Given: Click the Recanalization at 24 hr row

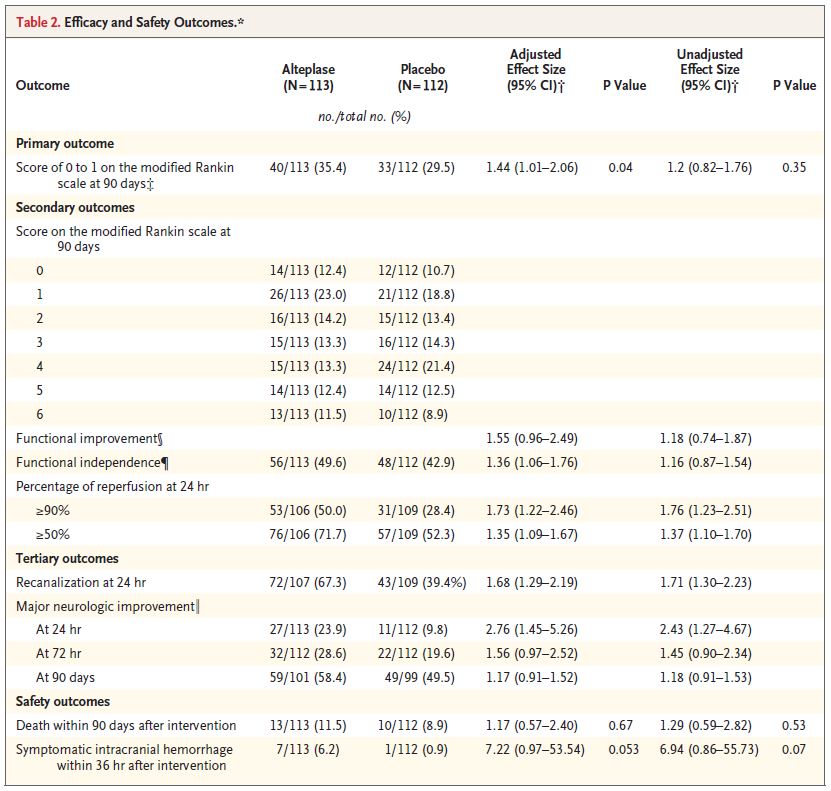Looking at the screenshot, I should click(x=415, y=582).
